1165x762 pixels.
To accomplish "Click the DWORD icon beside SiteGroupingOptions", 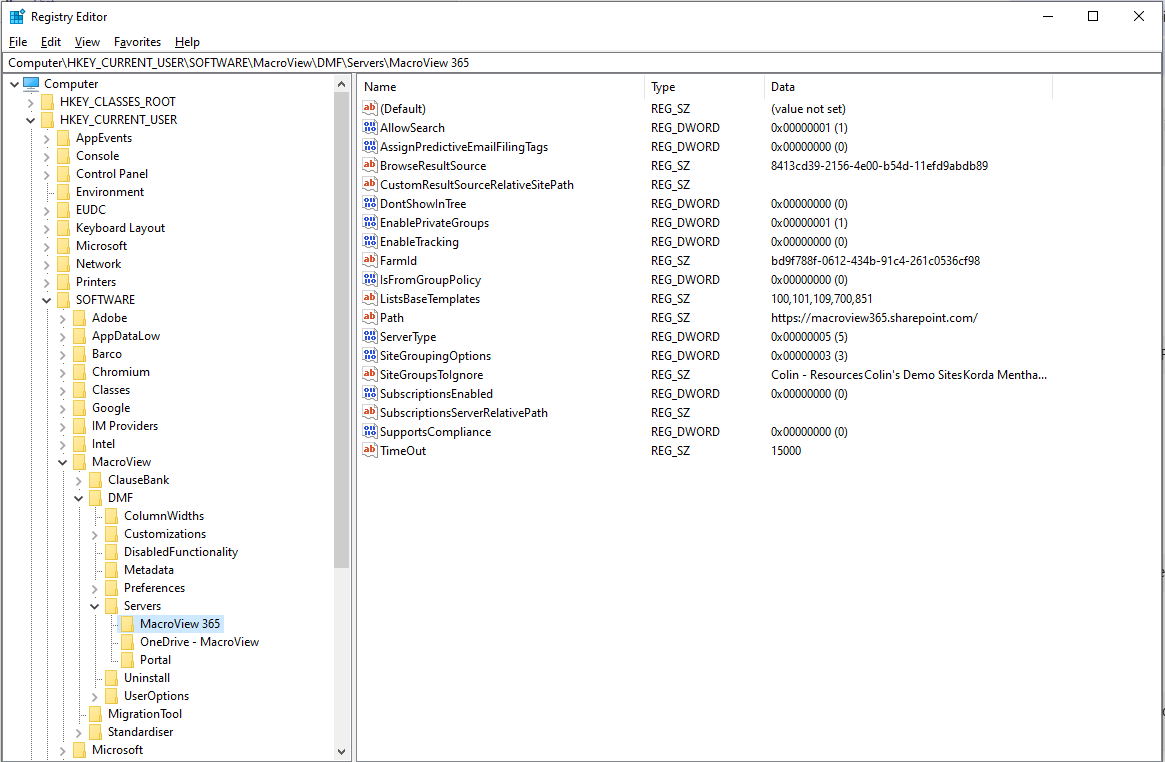I will 370,356.
